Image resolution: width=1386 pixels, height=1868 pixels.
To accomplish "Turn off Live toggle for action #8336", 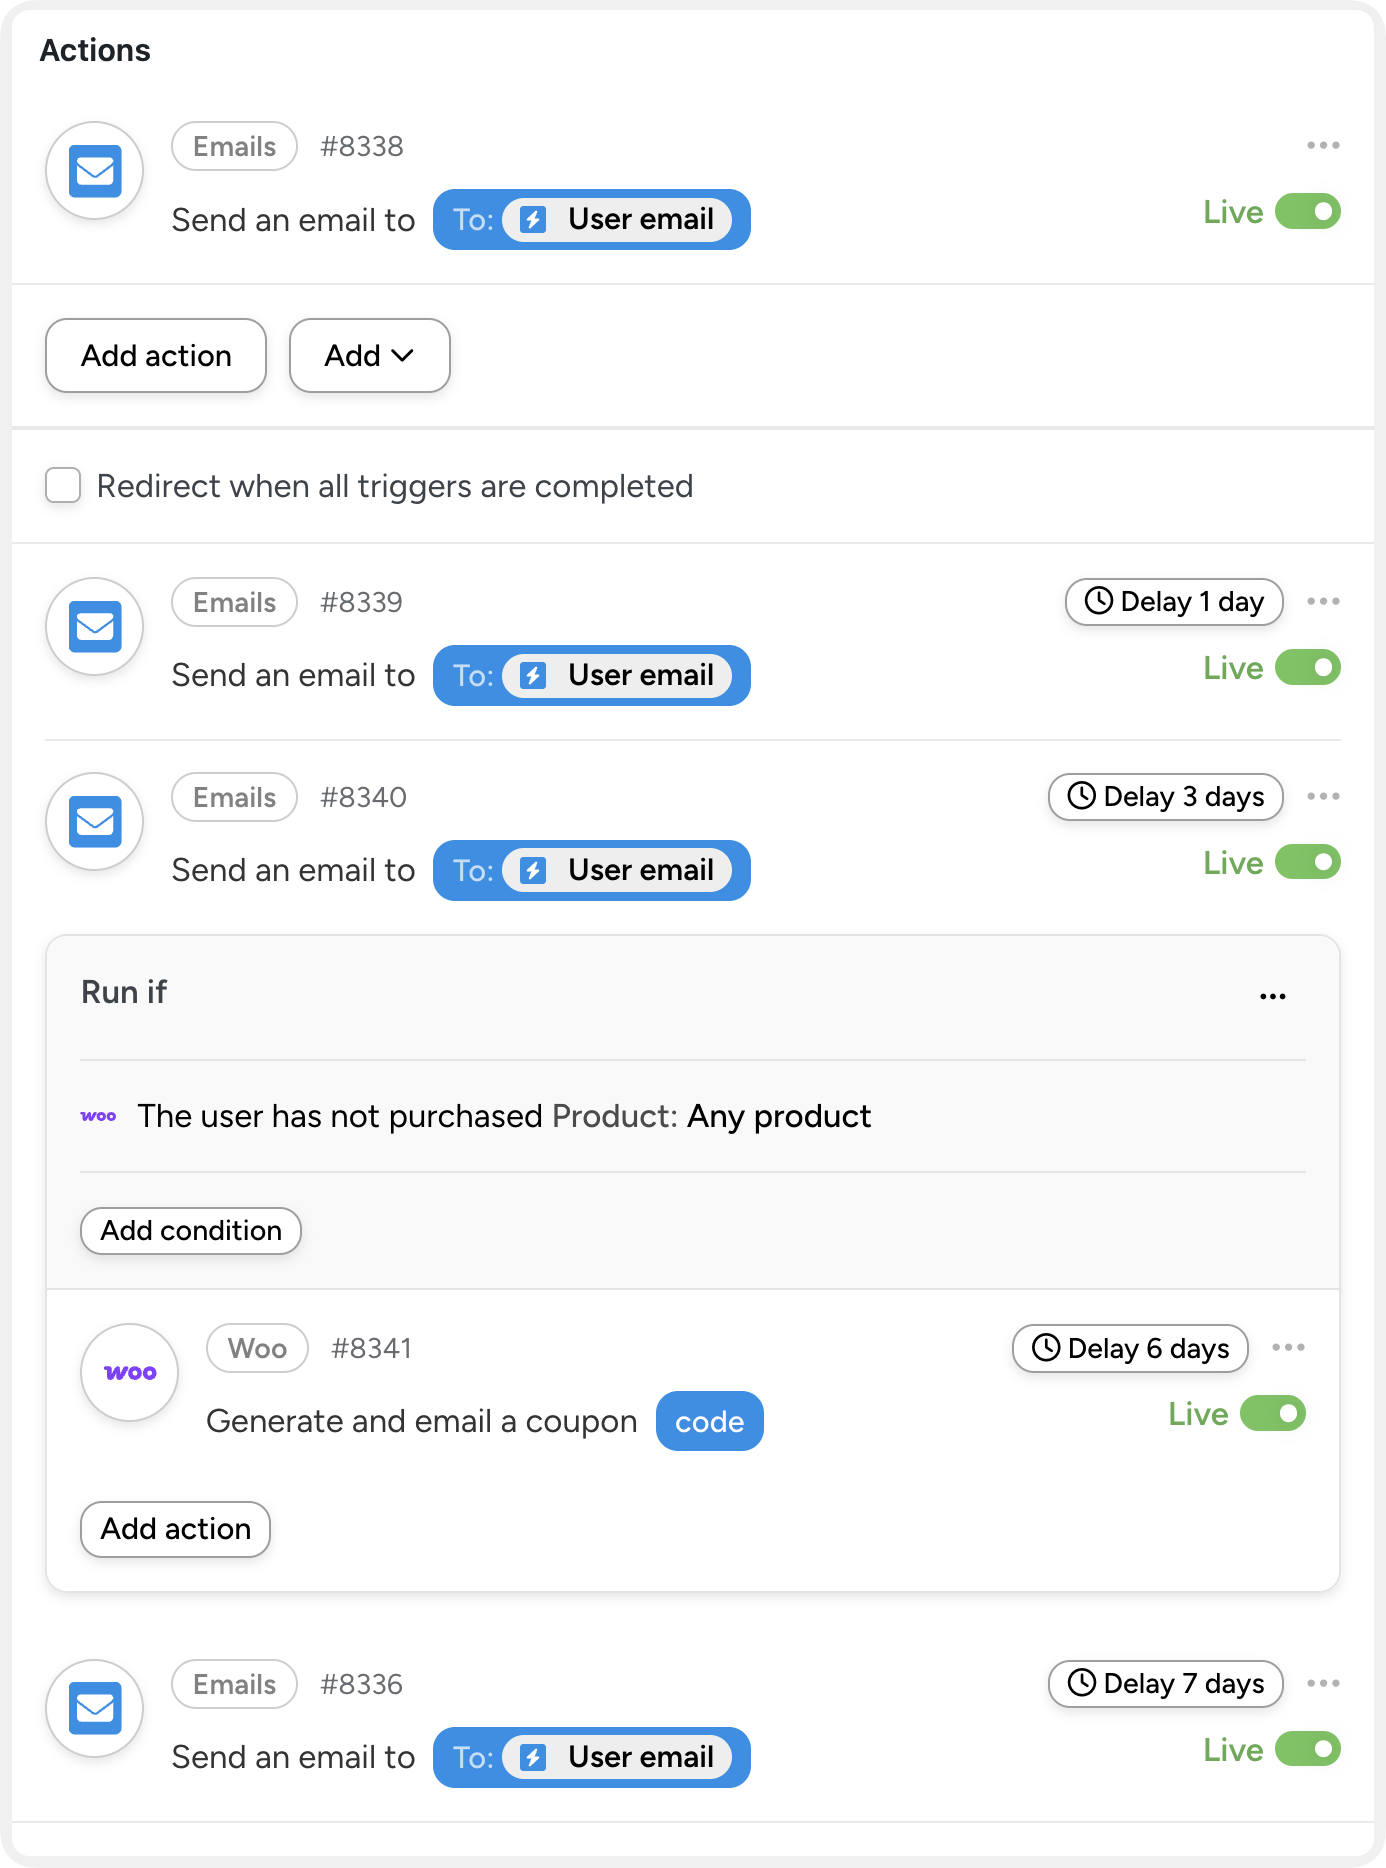I will 1307,1749.
